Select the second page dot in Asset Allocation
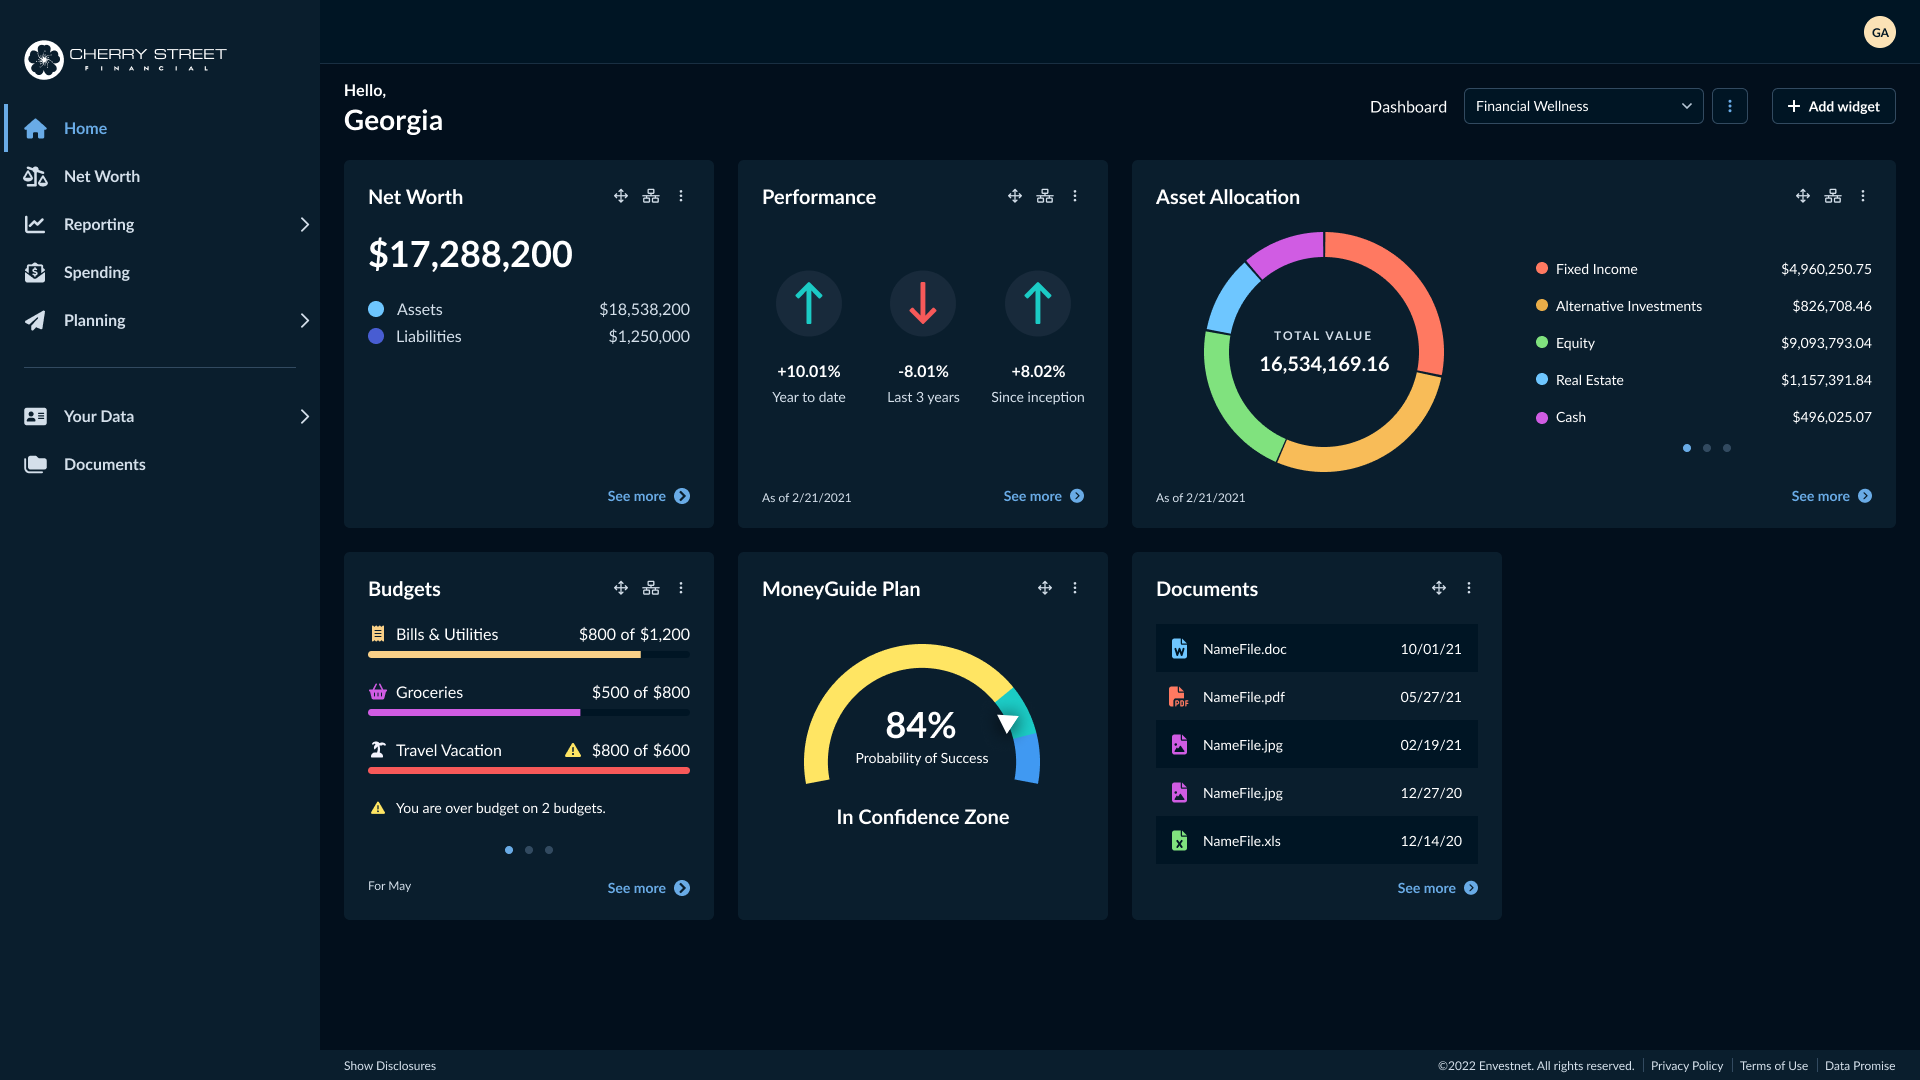Image resolution: width=1920 pixels, height=1080 pixels. pos(1707,448)
